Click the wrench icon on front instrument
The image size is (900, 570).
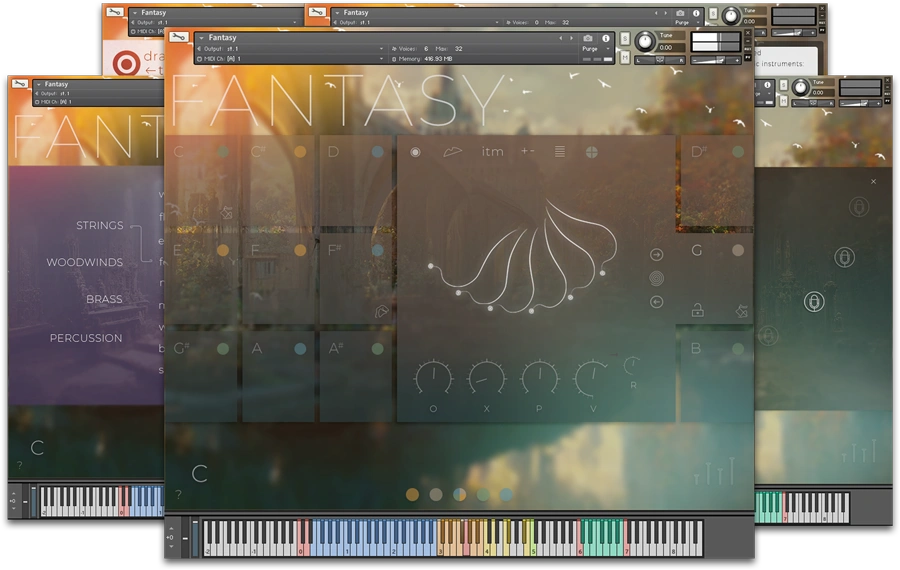(x=179, y=38)
